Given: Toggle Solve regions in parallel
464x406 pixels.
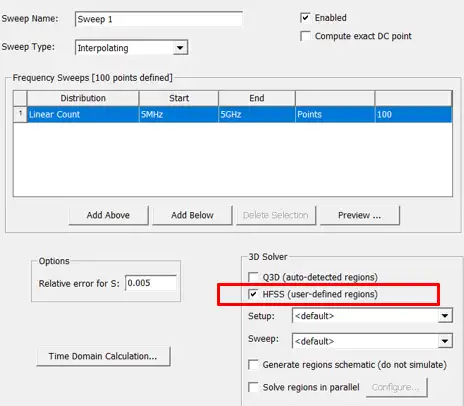Looking at the screenshot, I should pos(253,387).
